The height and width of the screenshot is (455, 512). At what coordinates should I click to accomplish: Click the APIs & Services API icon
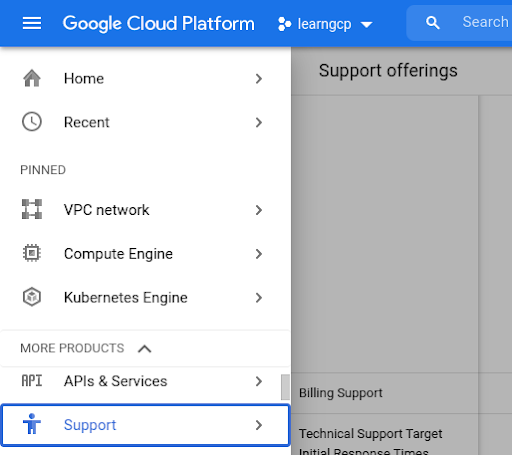coord(32,380)
